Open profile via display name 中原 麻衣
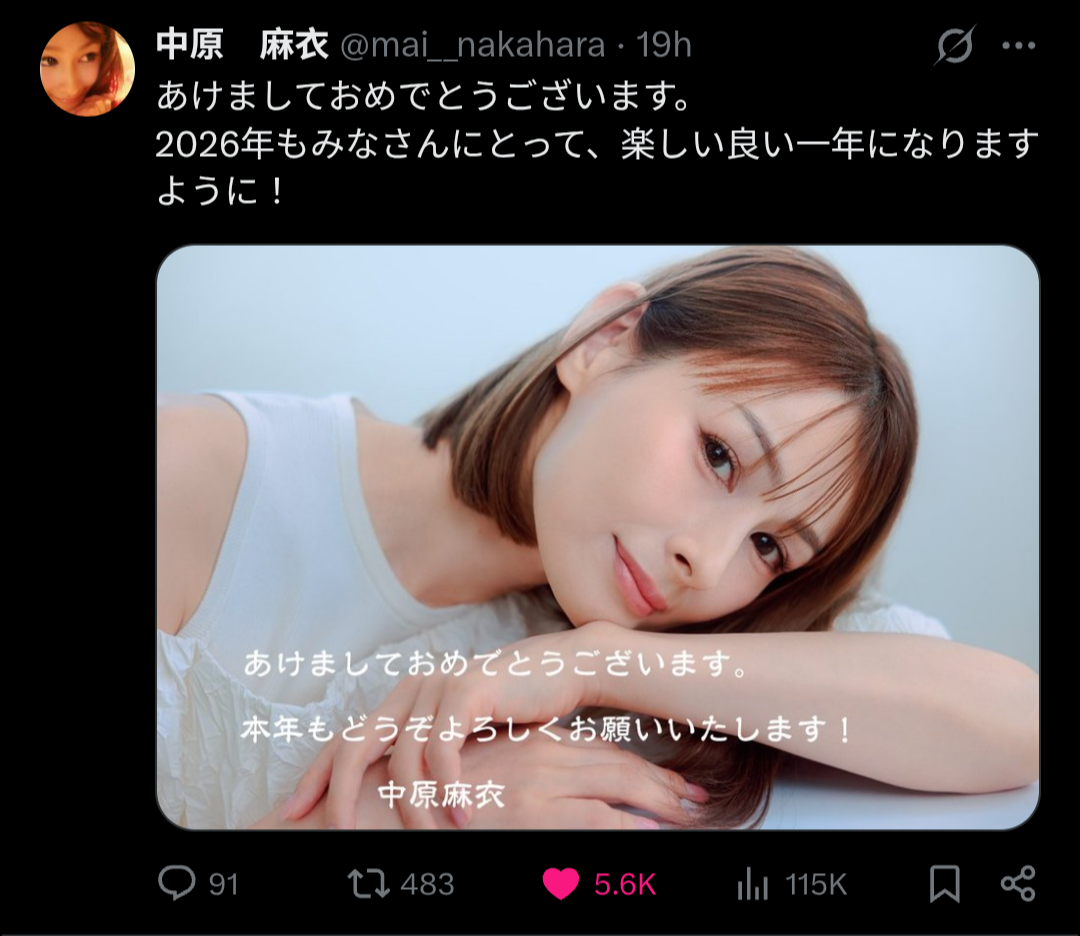The image size is (1080, 936). pyautogui.click(x=242, y=45)
